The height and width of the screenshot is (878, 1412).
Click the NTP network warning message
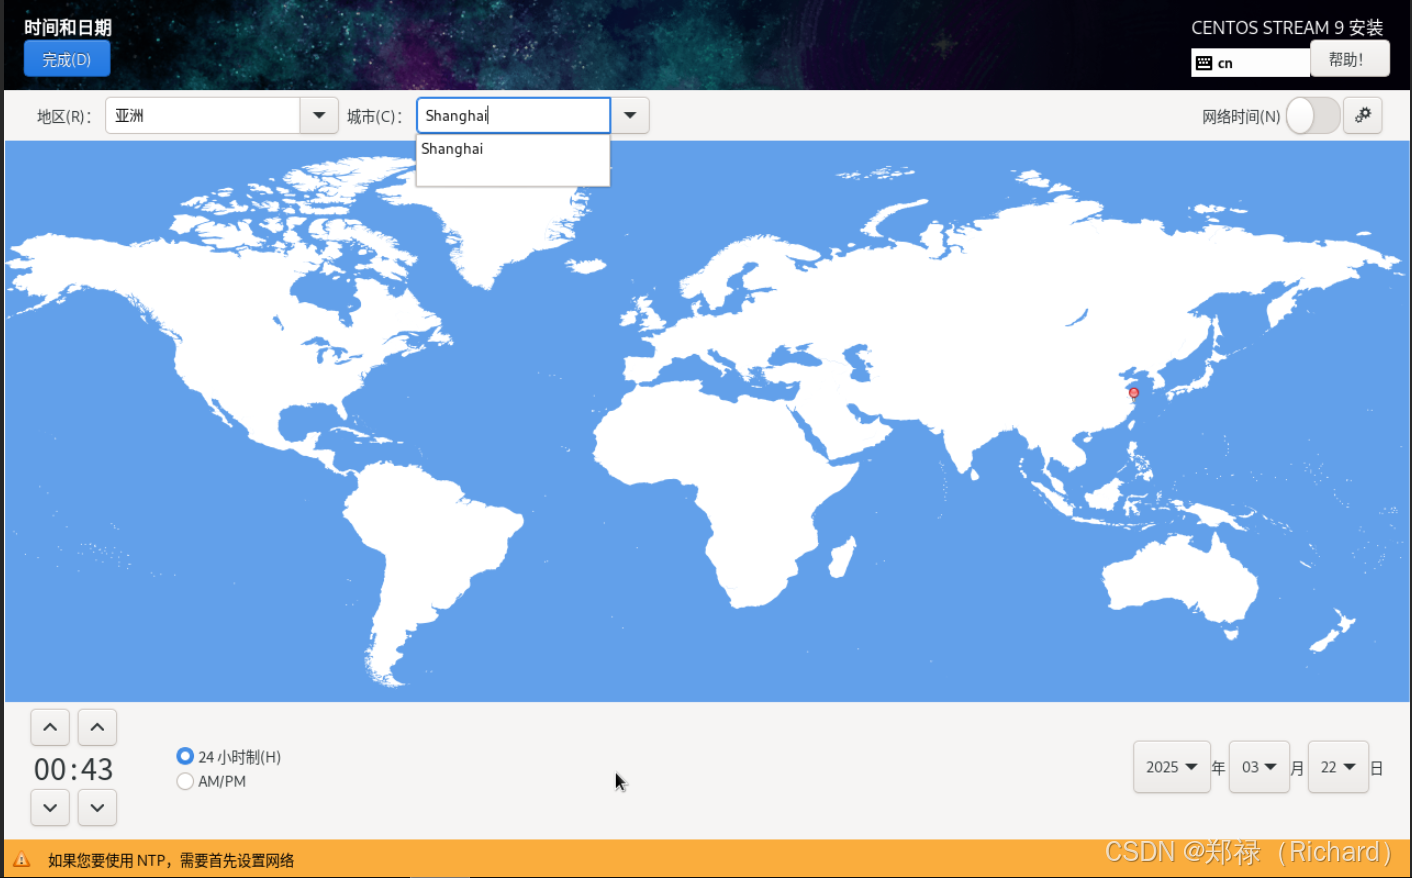(171, 860)
